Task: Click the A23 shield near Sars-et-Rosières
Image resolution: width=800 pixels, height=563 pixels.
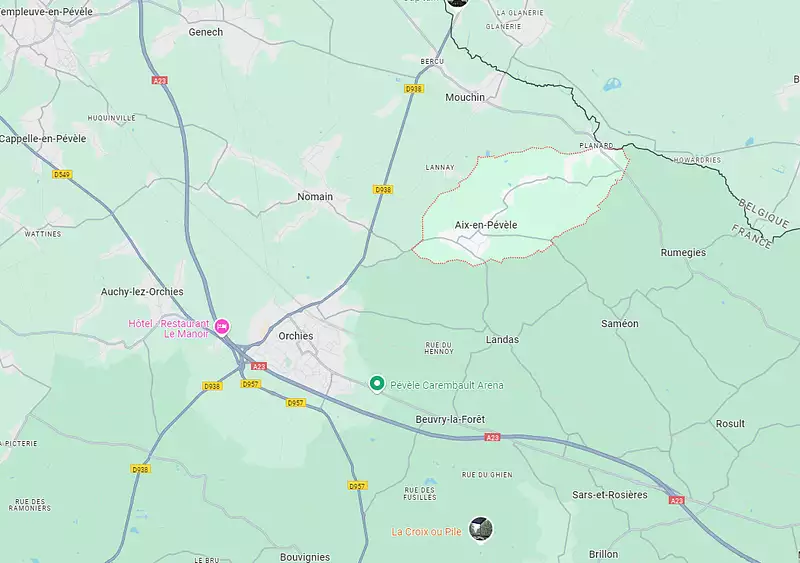Action: (676, 500)
